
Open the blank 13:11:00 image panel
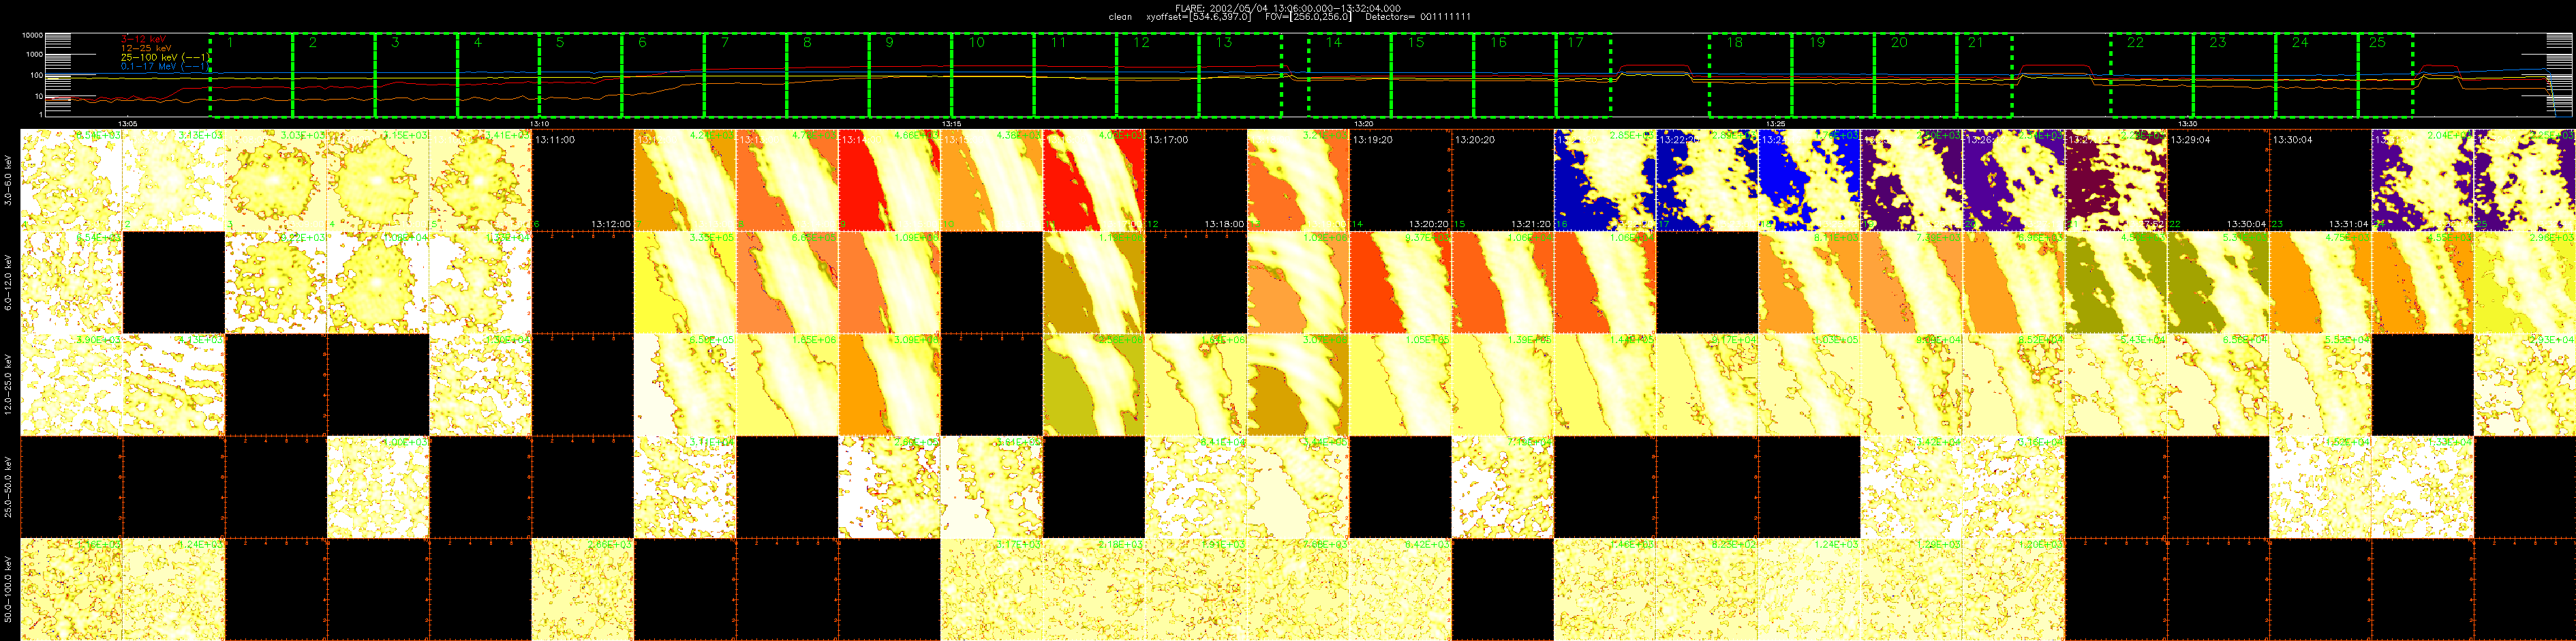click(x=583, y=180)
